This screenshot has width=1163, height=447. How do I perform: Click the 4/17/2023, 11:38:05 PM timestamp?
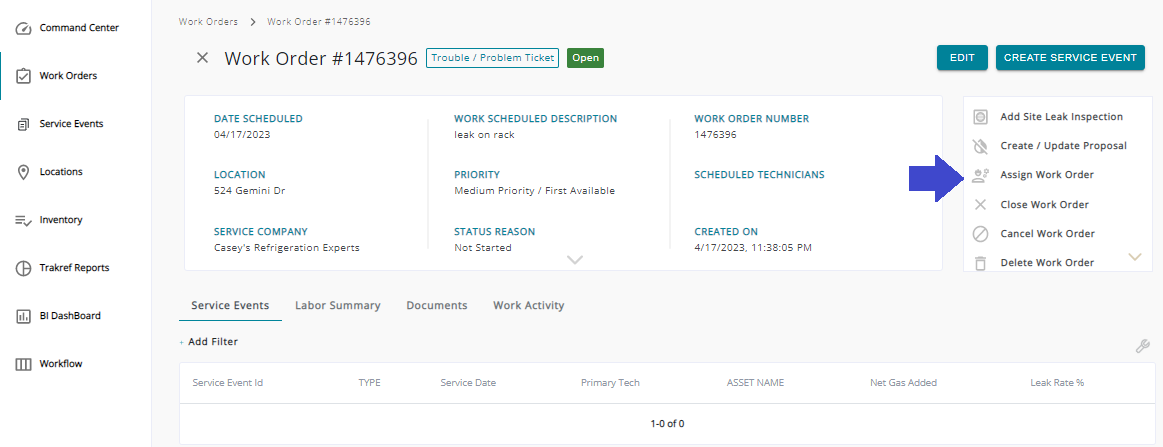(x=753, y=248)
